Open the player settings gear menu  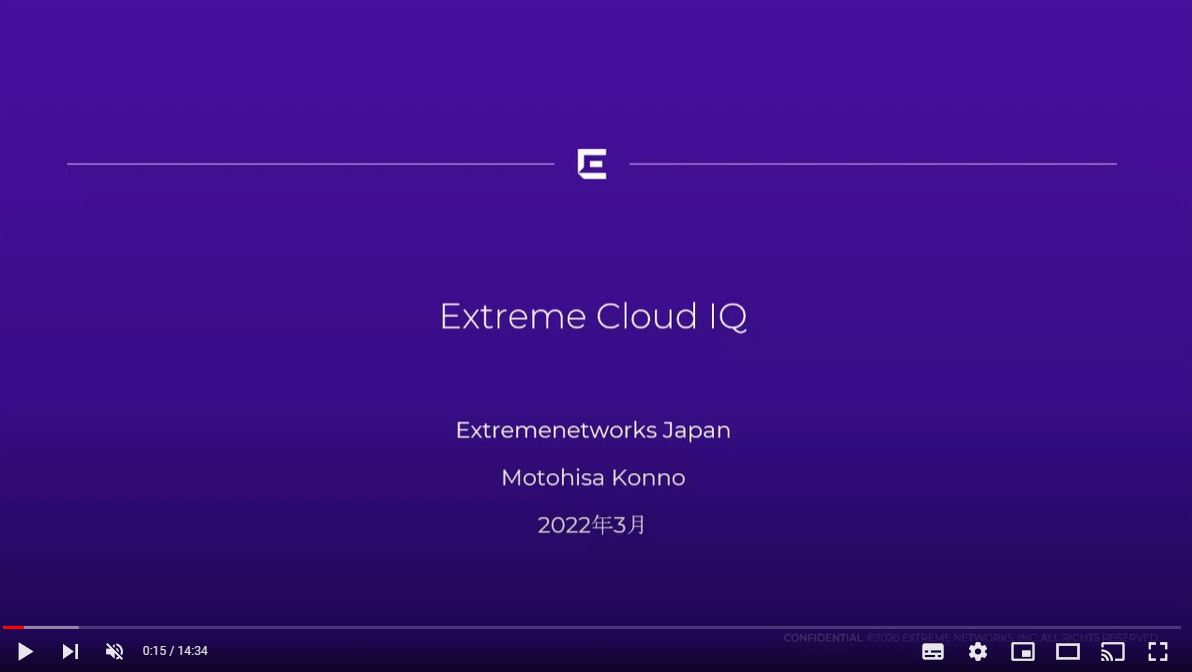click(978, 651)
